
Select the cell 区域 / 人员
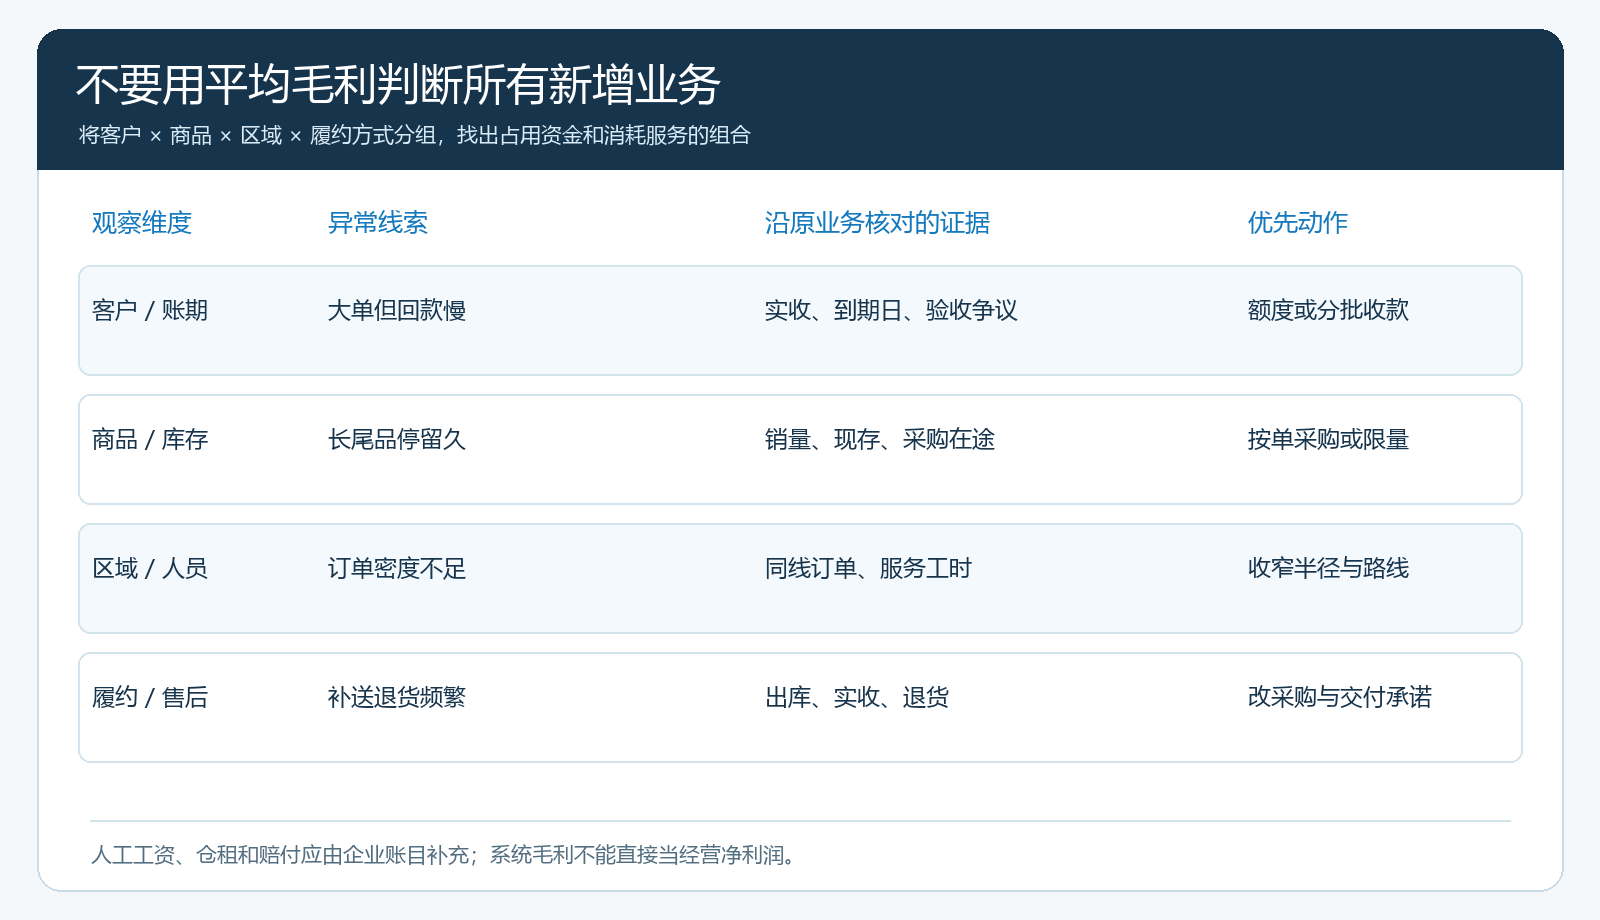pos(150,568)
